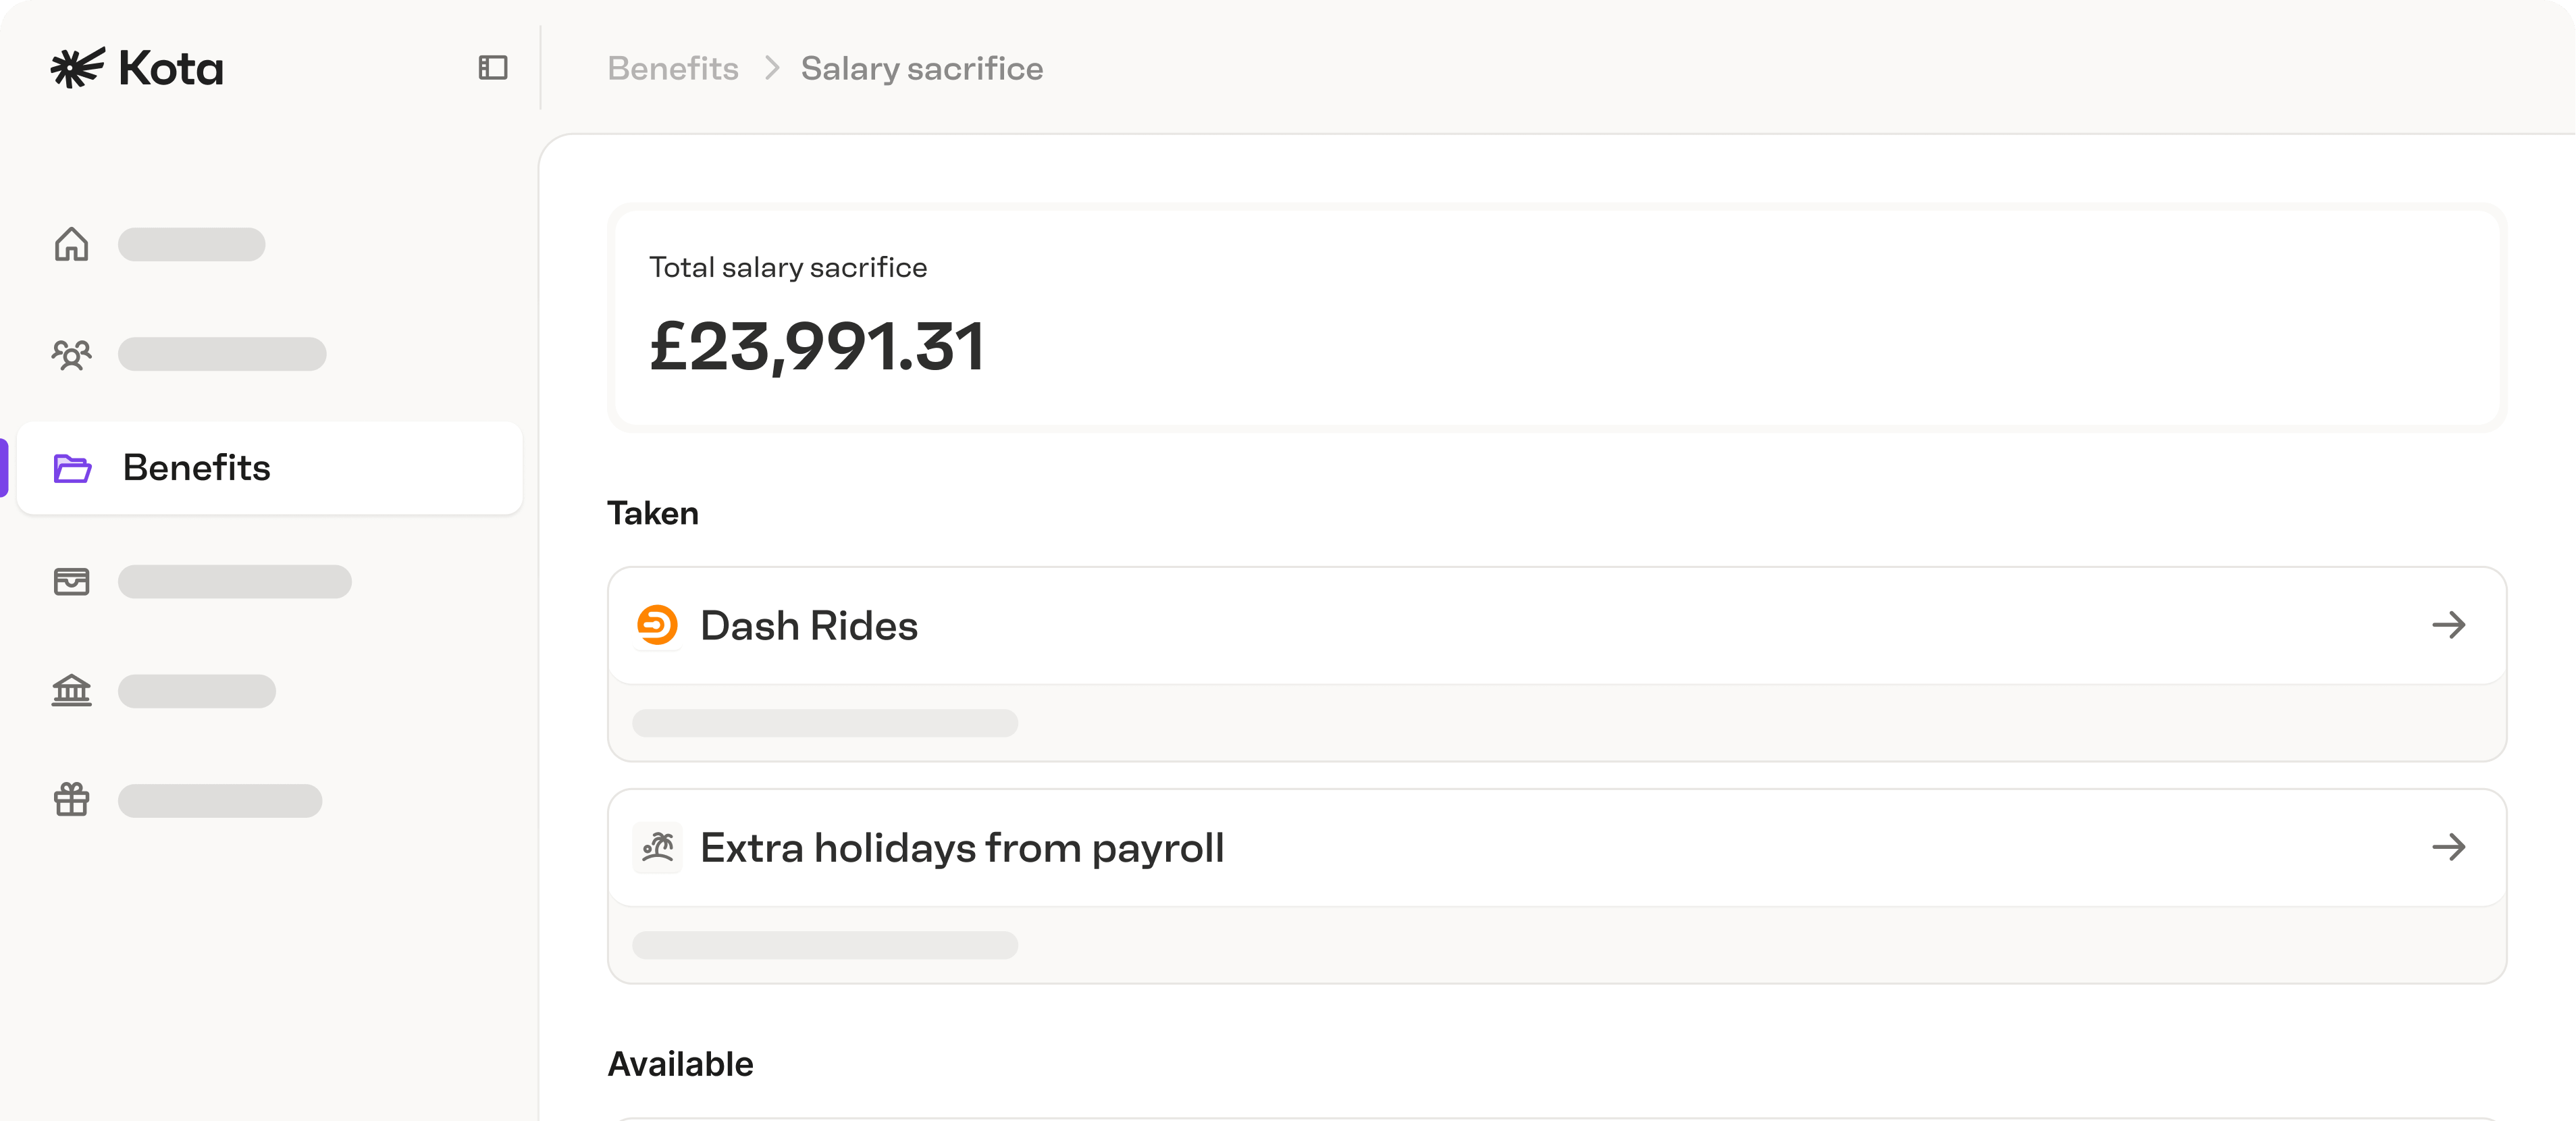The width and height of the screenshot is (2576, 1121).
Task: Click the orange Dash Rides logo
Action: pos(658,625)
